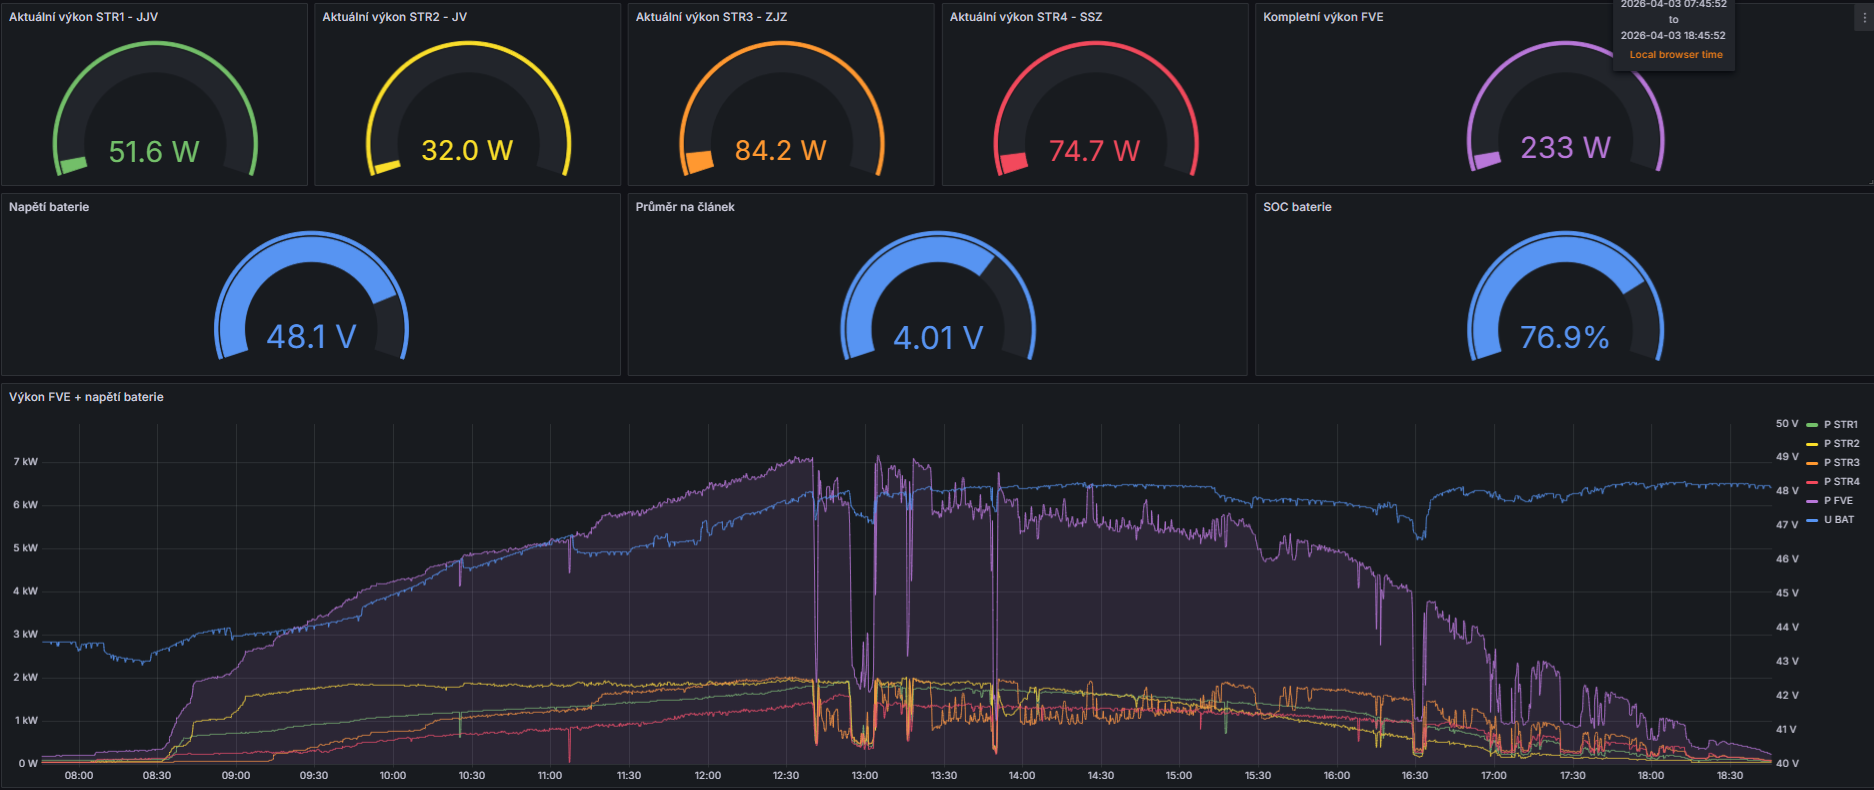
Task: Click the yellow P STR2 legend color marker
Action: (1812, 444)
